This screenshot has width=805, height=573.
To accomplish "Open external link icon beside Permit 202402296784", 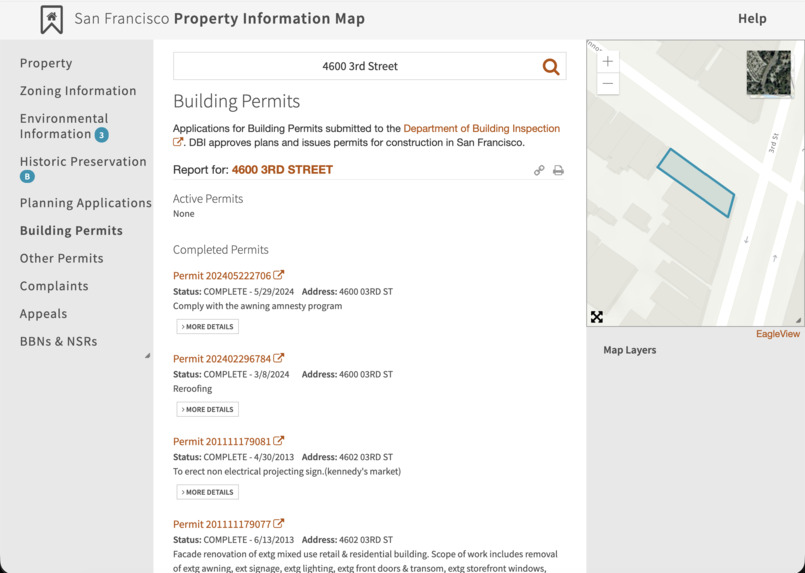I will coord(278,357).
